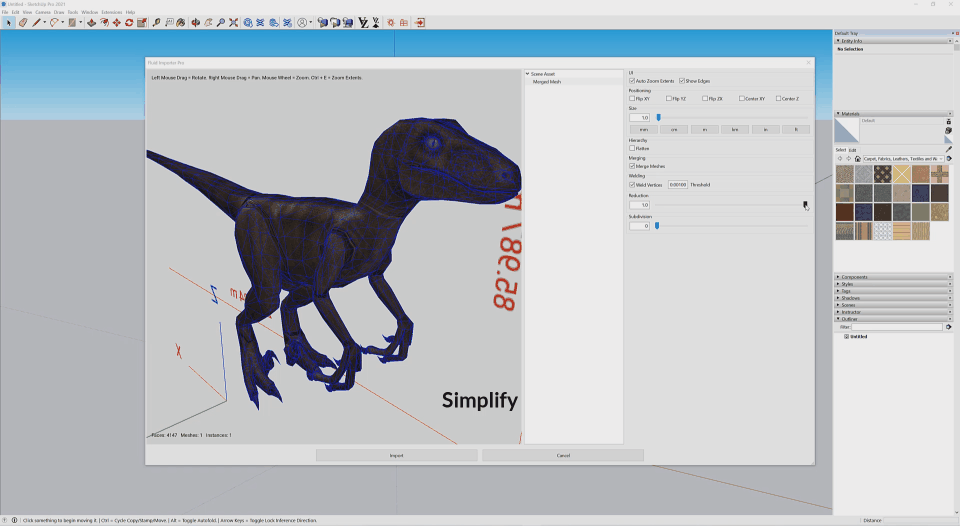This screenshot has width=960, height=526.
Task: Click the materials Details arrow icon
Action: (949, 159)
